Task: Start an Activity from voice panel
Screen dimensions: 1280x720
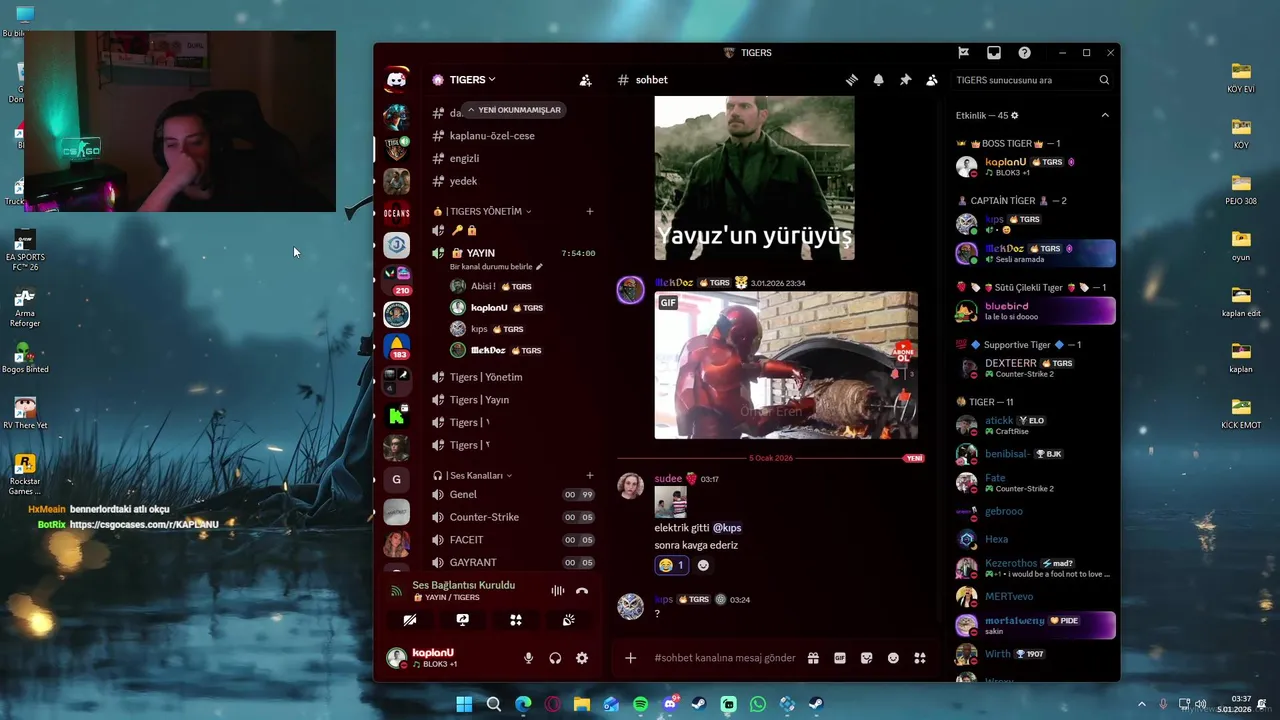Action: [516, 620]
